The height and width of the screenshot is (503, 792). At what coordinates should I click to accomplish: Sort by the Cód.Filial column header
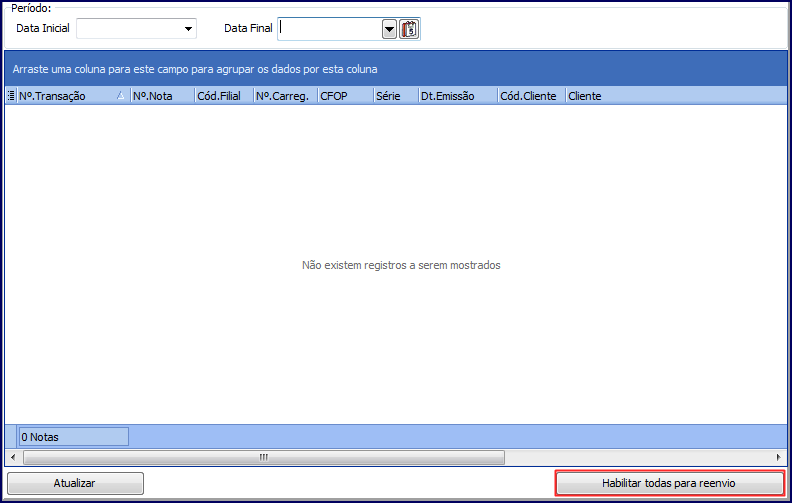pyautogui.click(x=224, y=95)
